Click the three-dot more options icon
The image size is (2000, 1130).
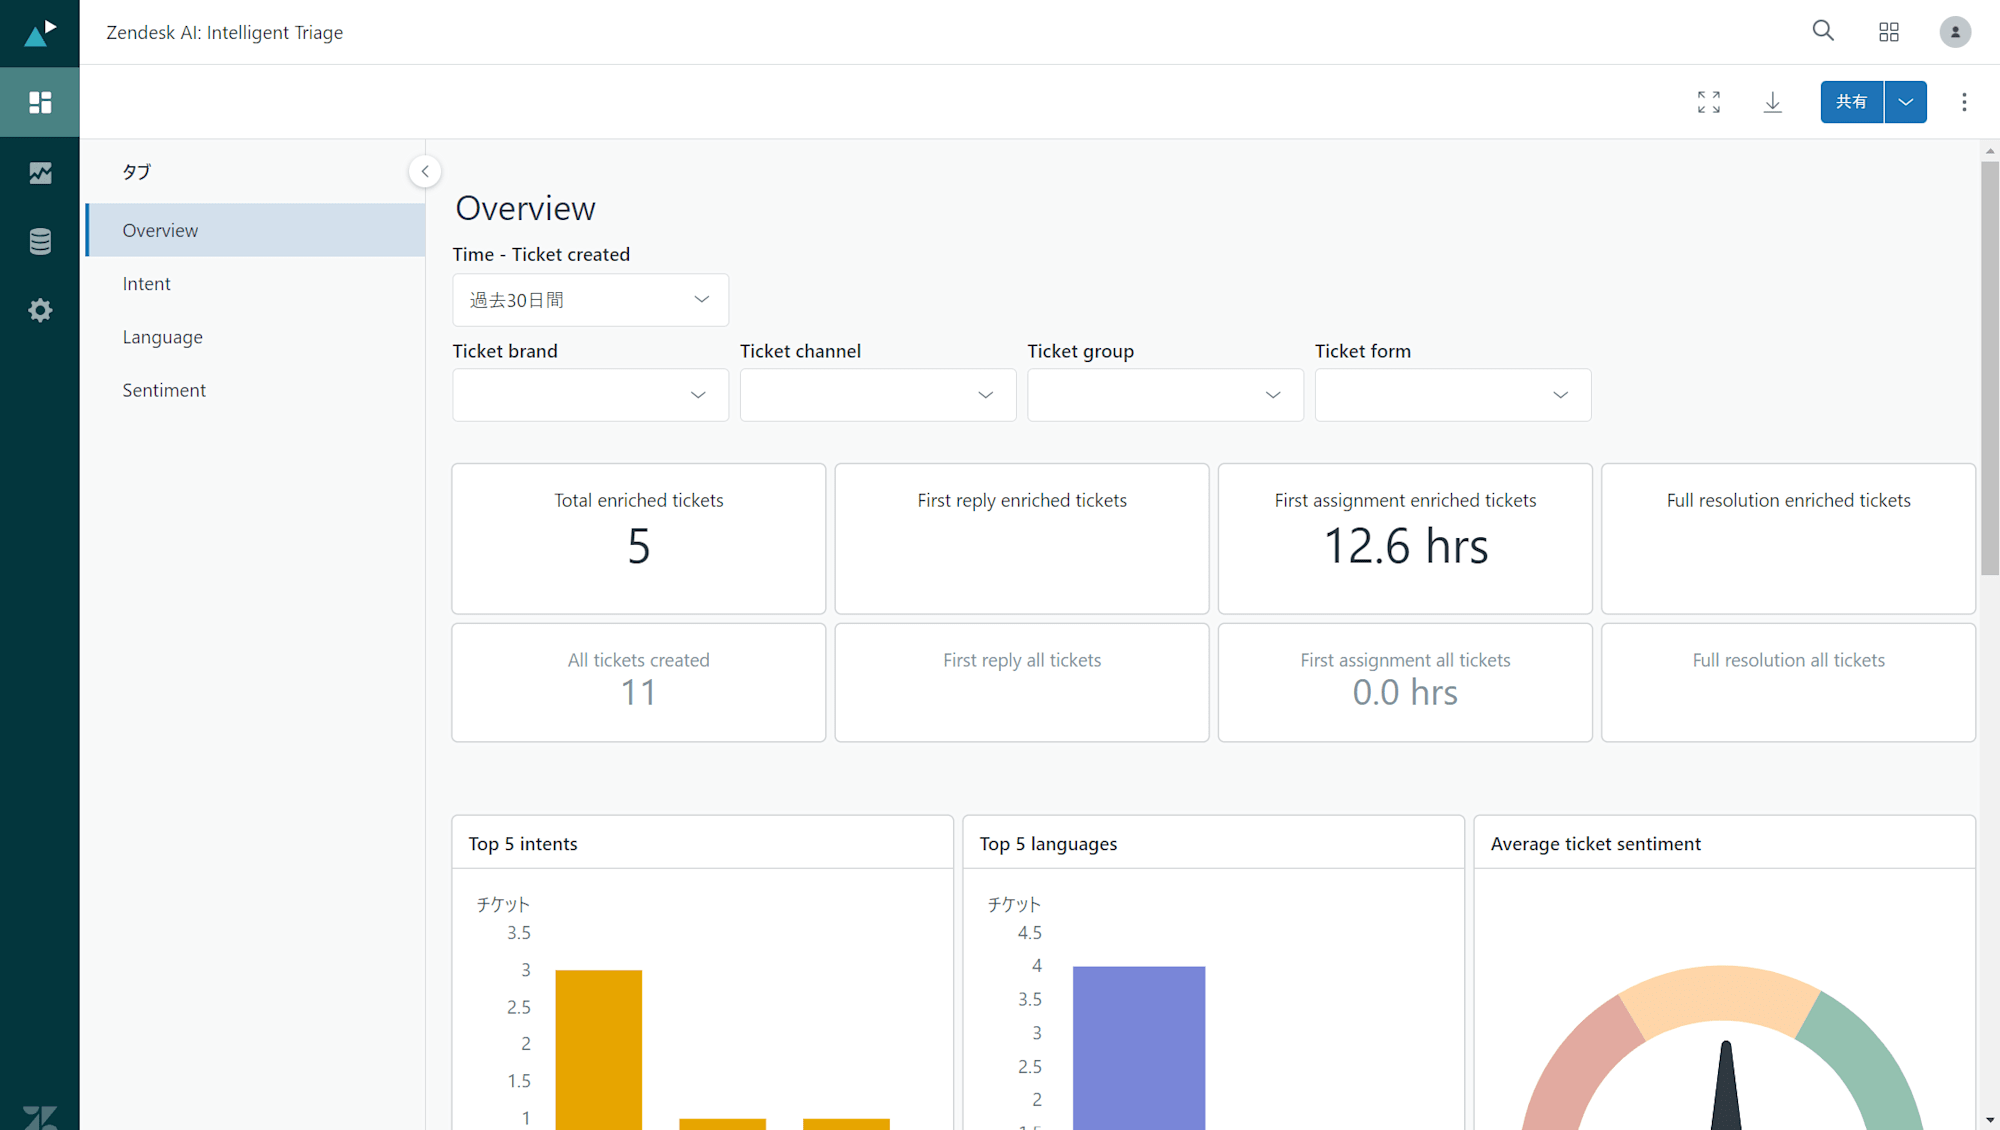[x=1964, y=102]
